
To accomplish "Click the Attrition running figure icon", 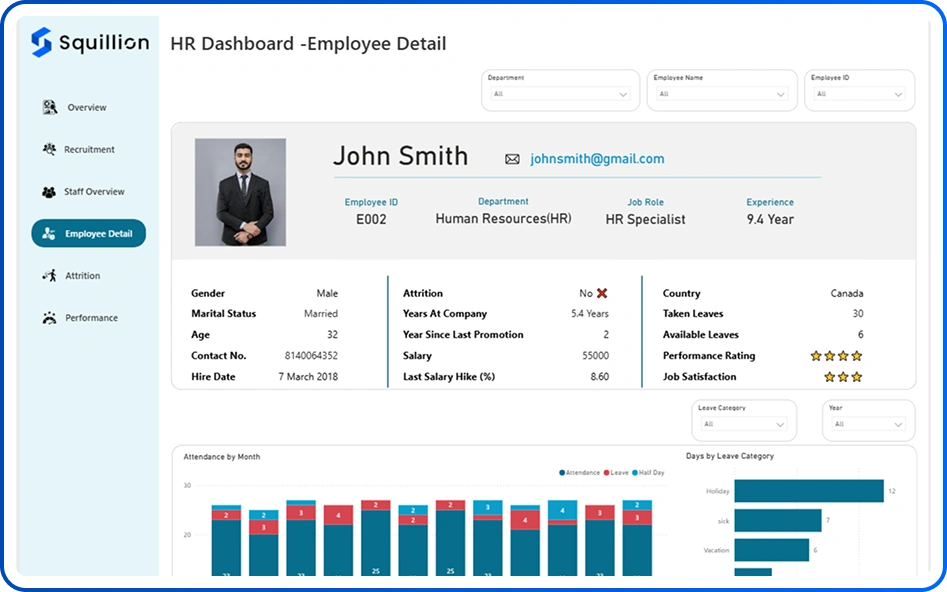I will coord(50,275).
